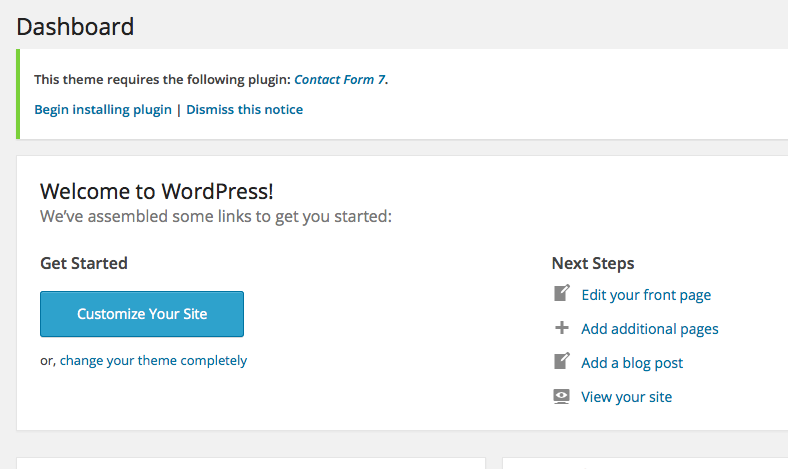Click the Next Steps section heading
The width and height of the screenshot is (788, 469).
[x=593, y=264]
